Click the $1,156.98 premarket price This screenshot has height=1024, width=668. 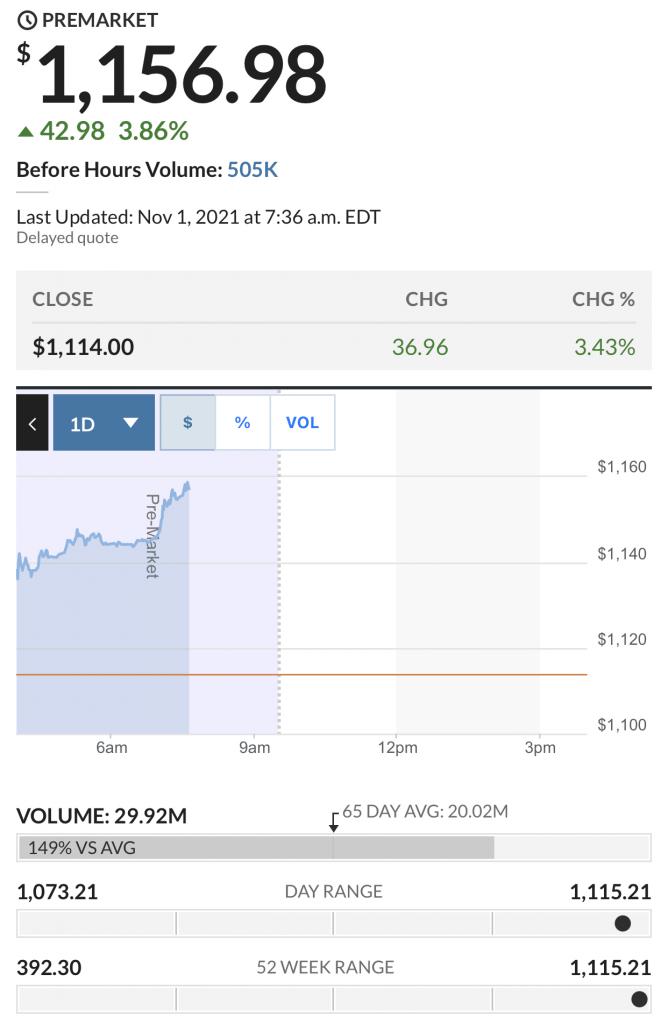point(172,74)
